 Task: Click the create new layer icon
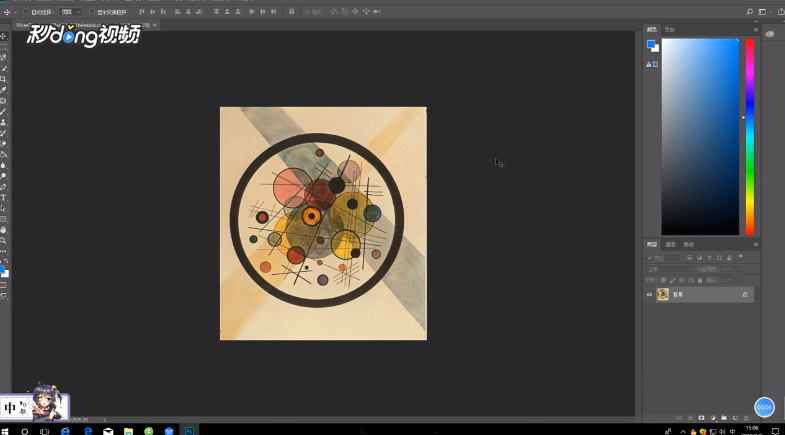point(735,418)
